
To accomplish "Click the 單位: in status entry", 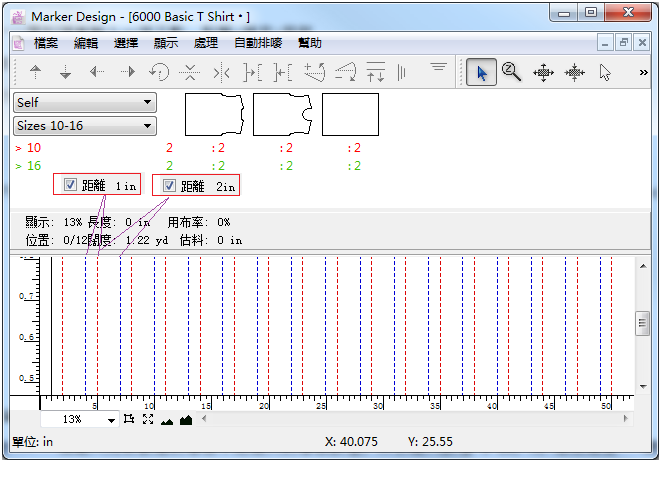I will tap(33, 442).
